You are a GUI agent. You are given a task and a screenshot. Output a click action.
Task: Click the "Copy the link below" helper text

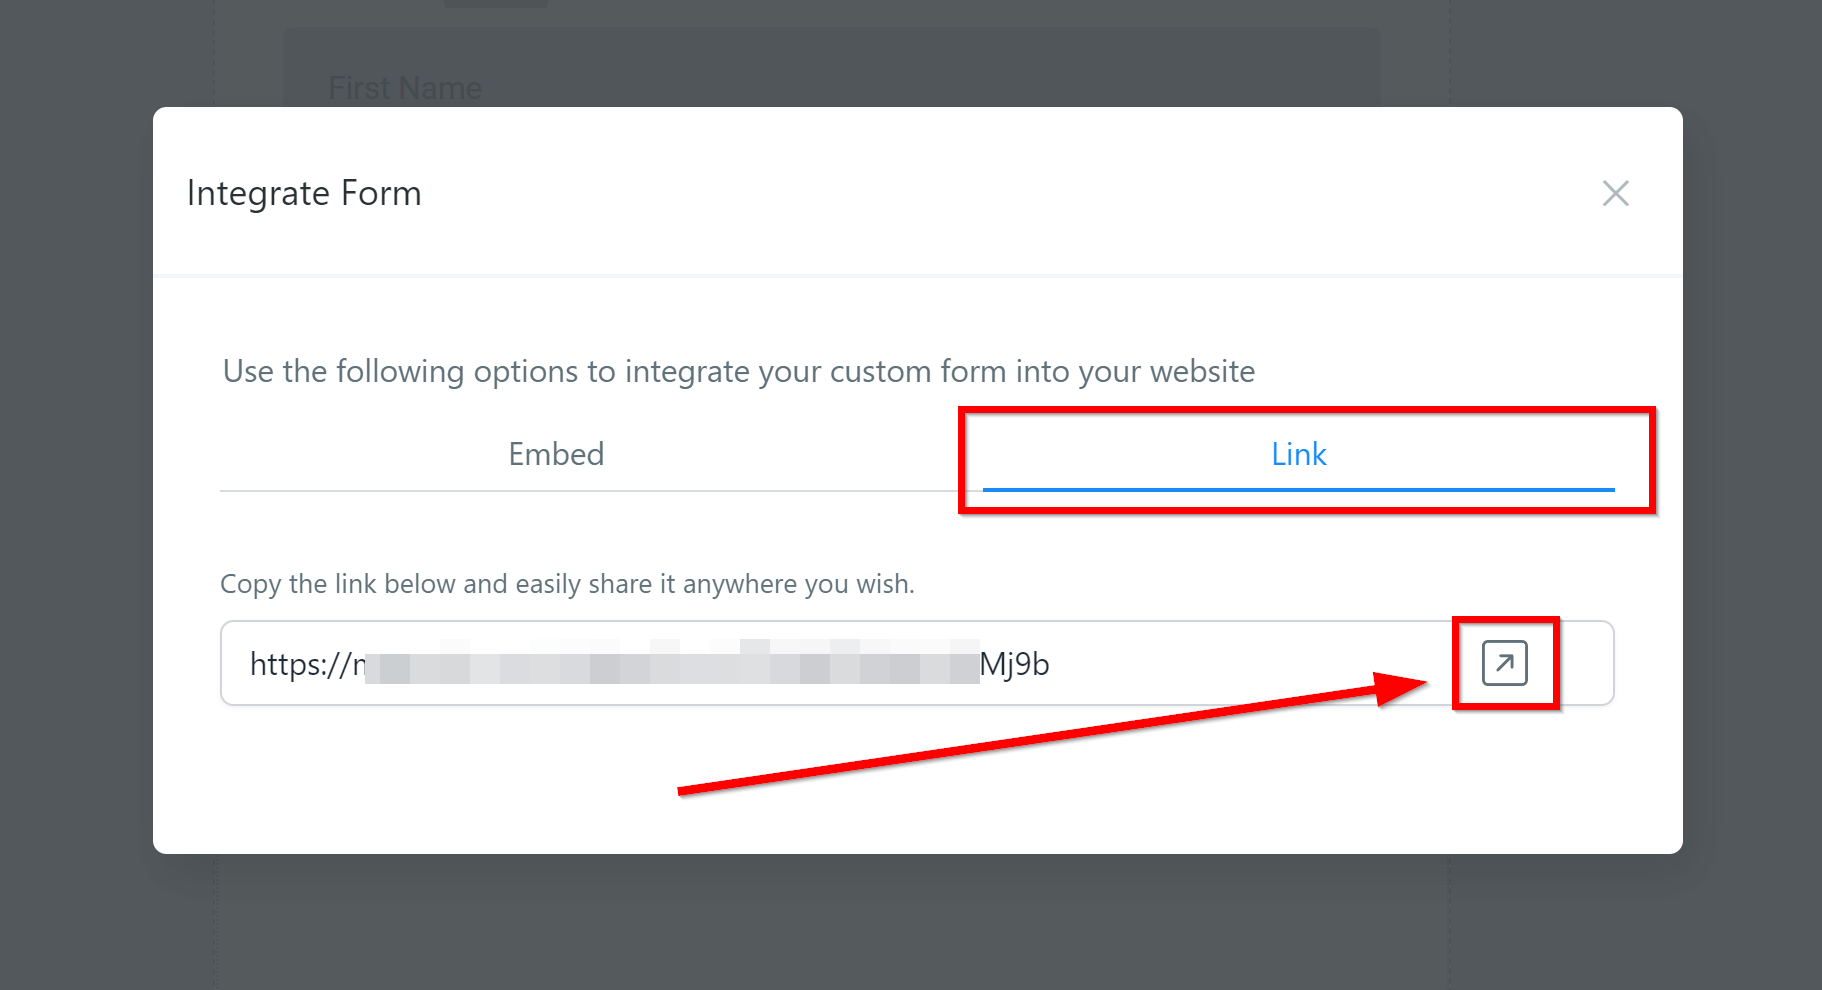coord(567,584)
